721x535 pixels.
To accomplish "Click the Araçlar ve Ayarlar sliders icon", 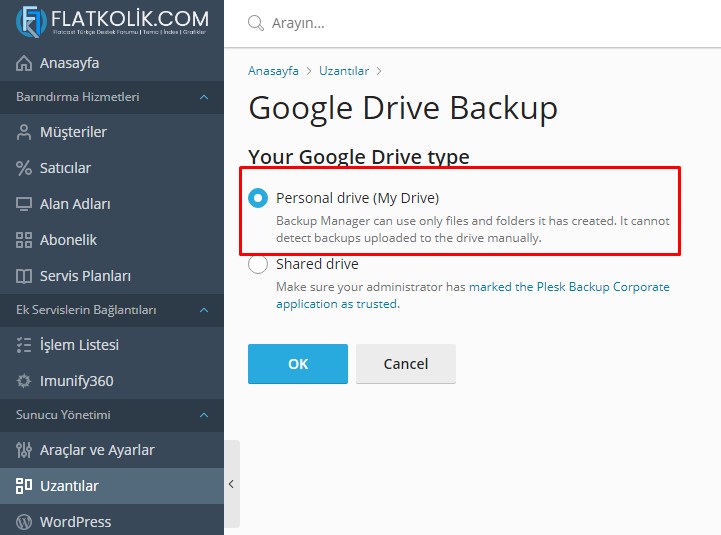I will (24, 450).
